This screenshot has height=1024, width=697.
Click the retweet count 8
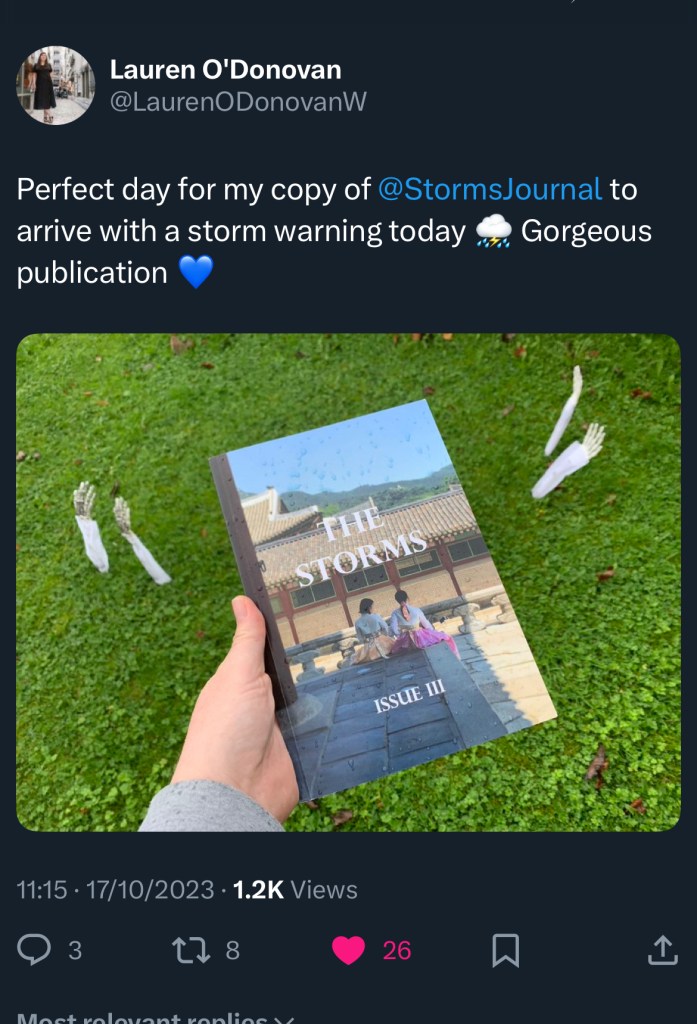pos(232,950)
